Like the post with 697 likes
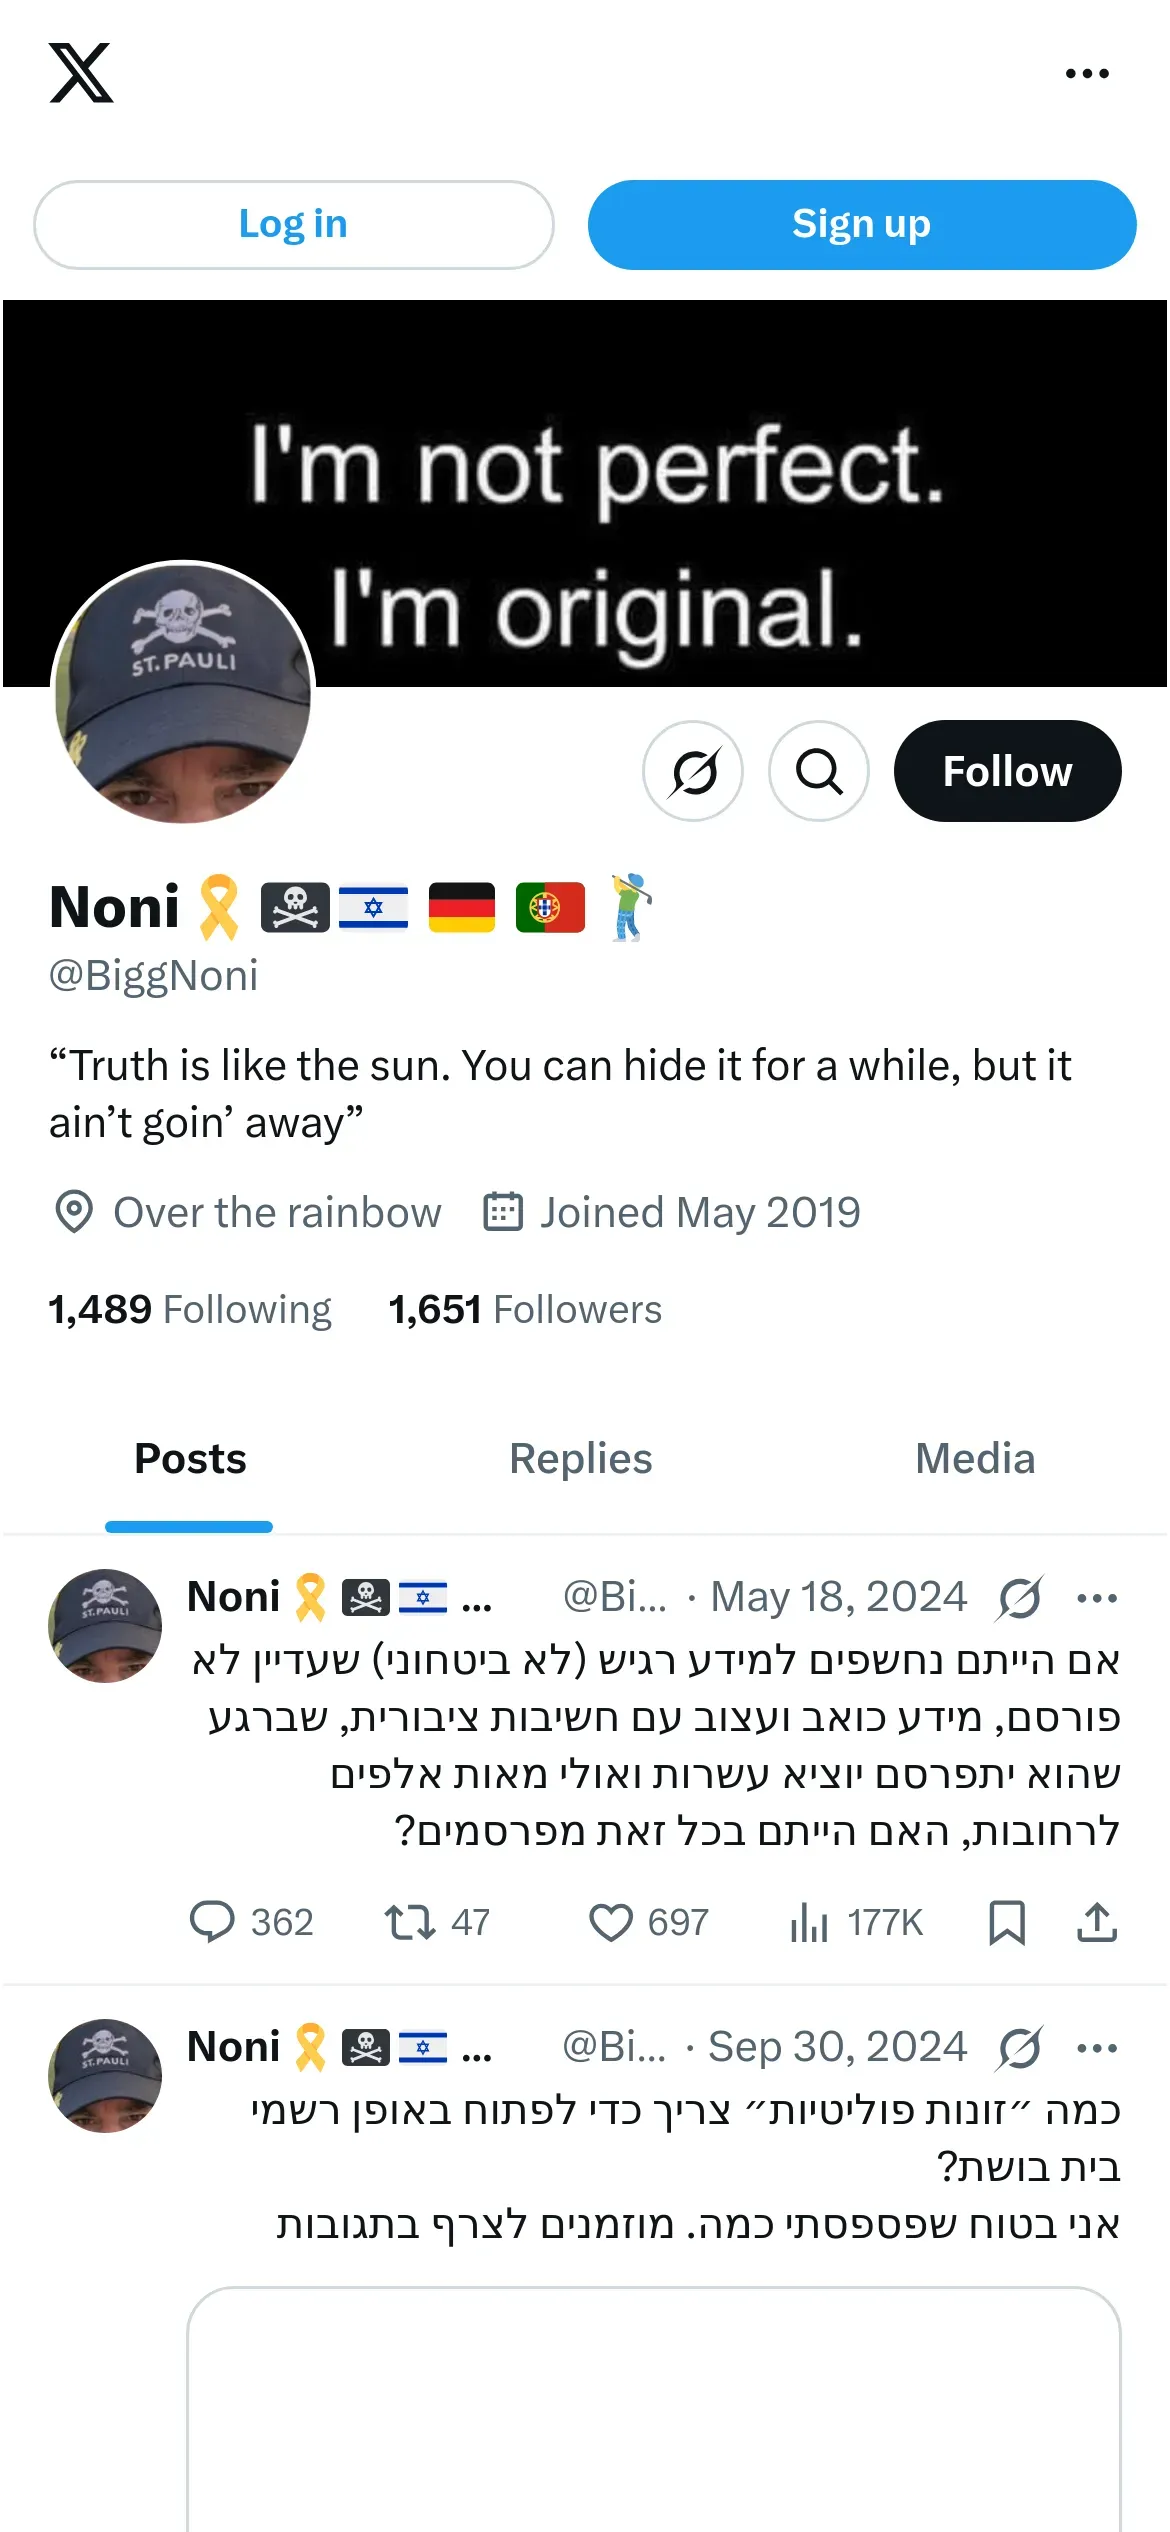Screen dimensions: 1170x2532 click(x=611, y=1922)
